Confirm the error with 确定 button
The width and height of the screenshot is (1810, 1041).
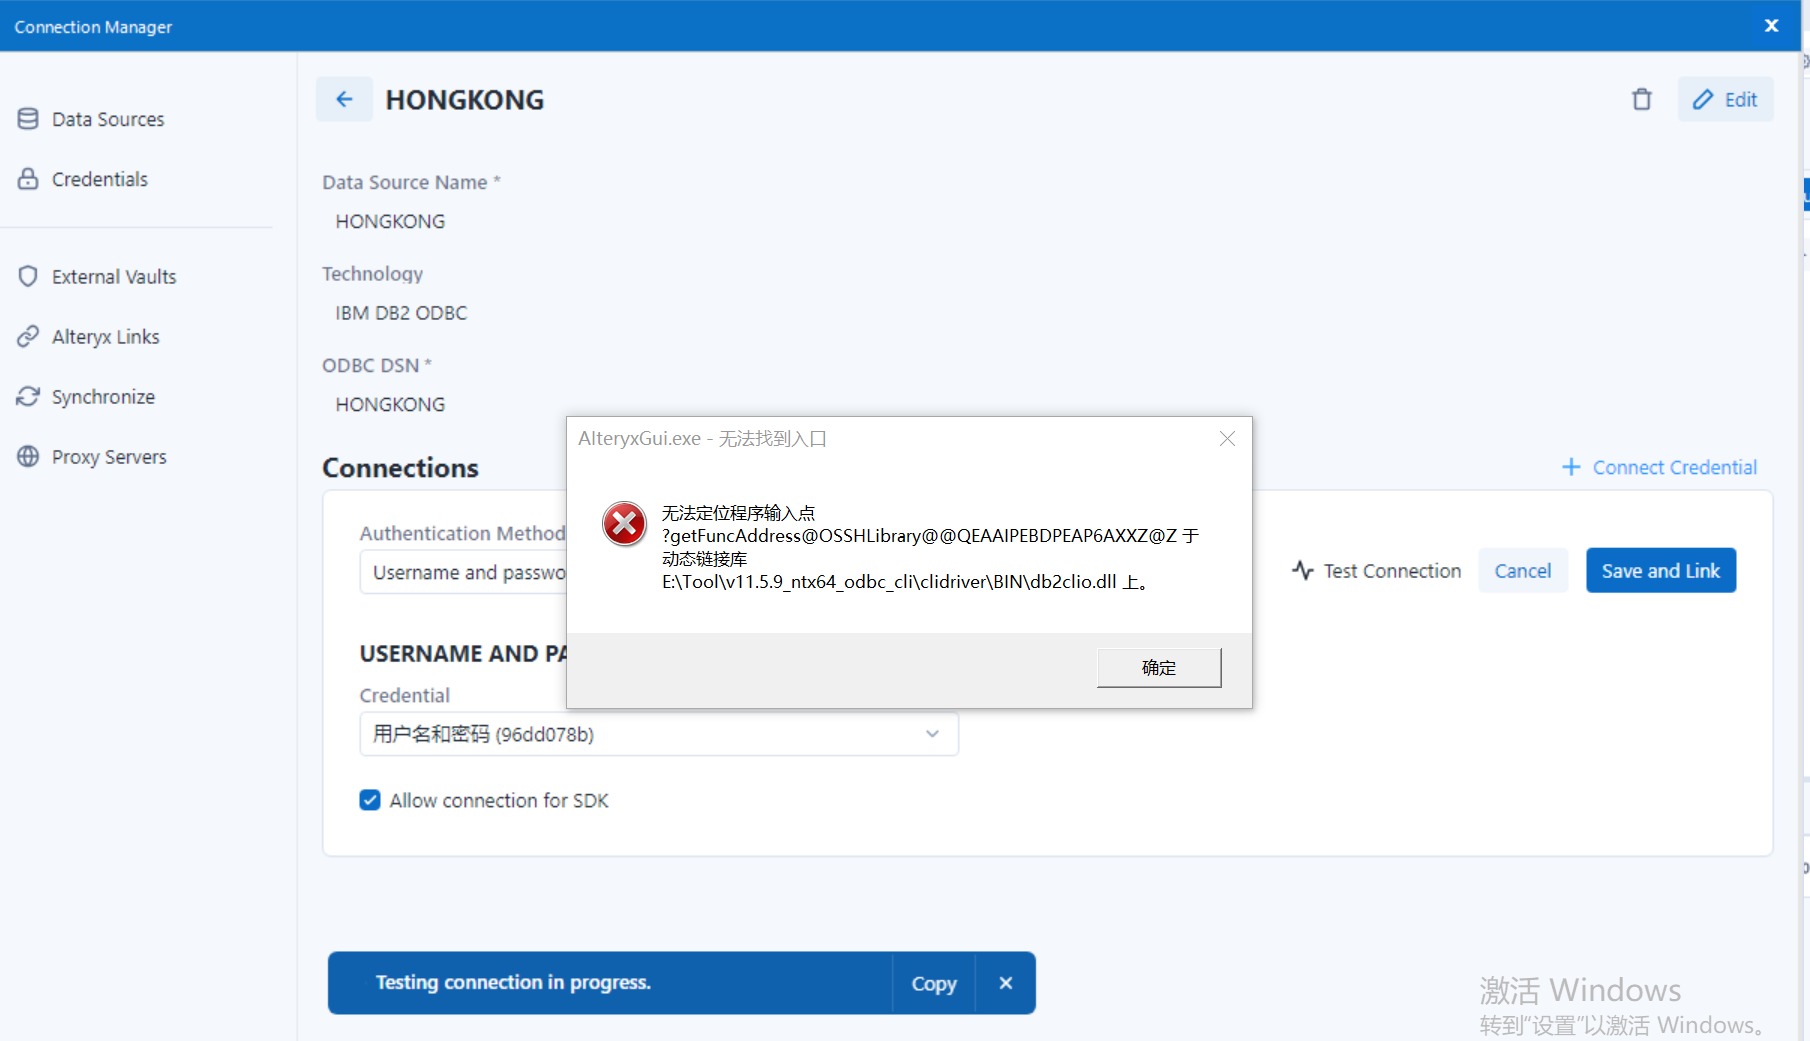[1158, 667]
